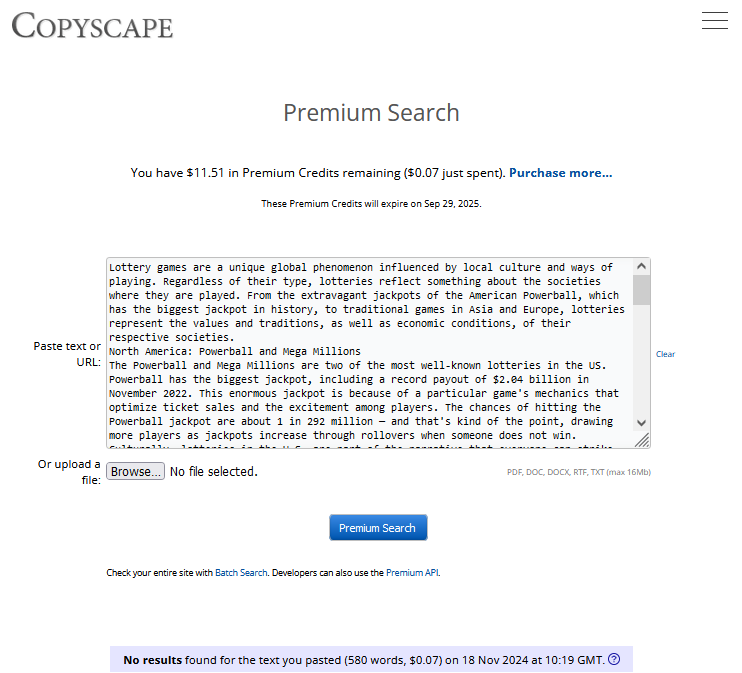The image size is (742, 673).
Task: Click Browse... to upload a file
Action: click(135, 471)
